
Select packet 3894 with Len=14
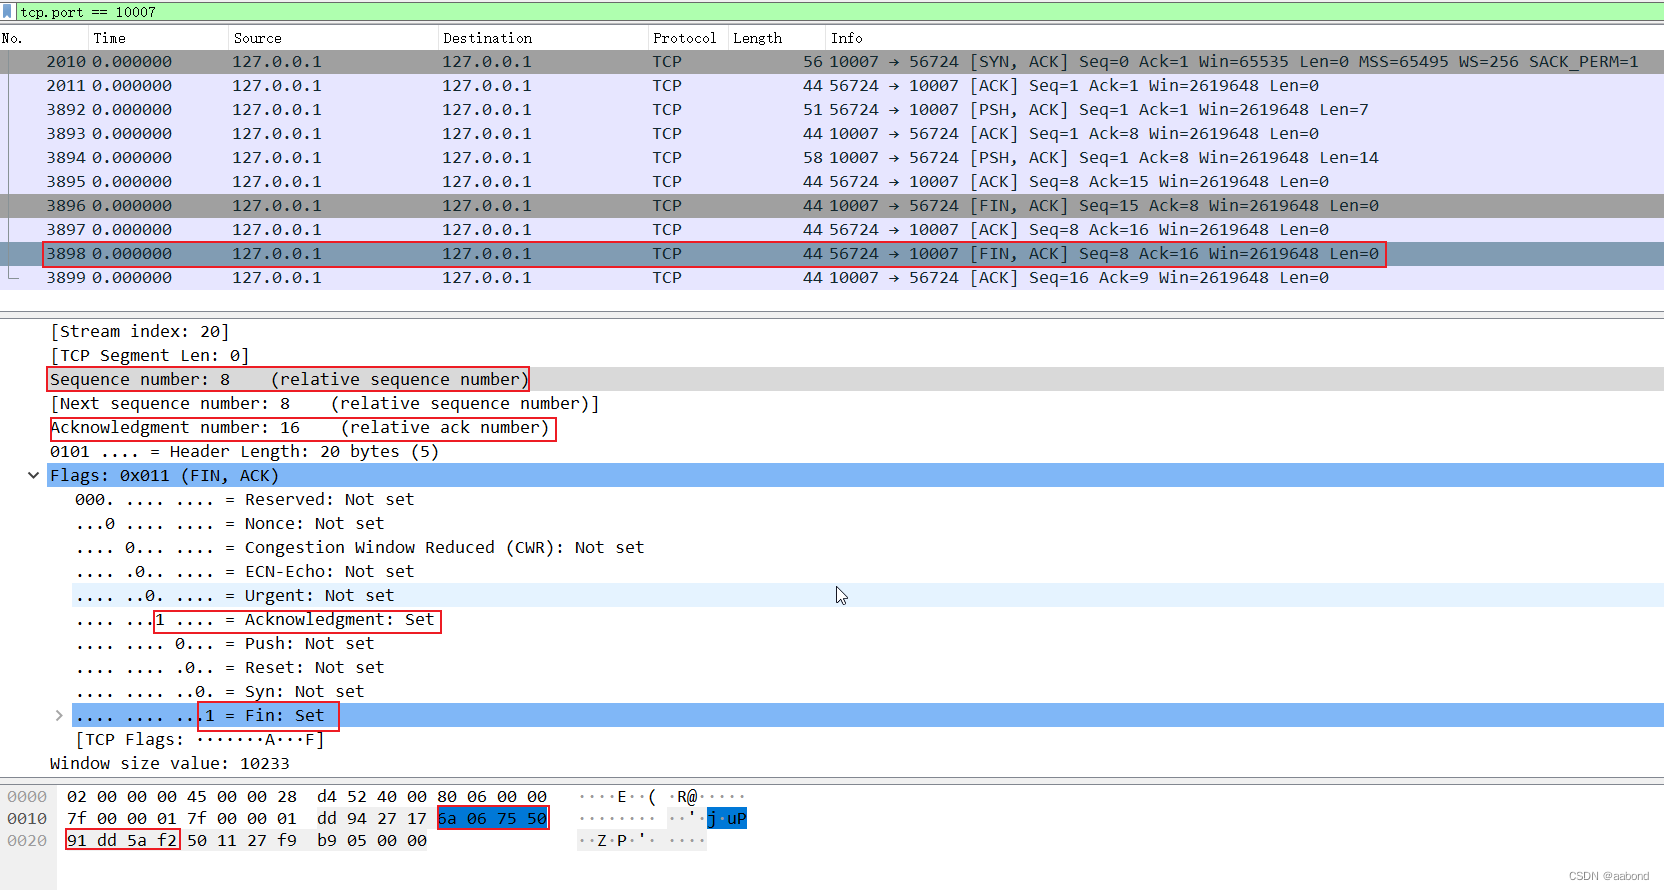coord(832,158)
